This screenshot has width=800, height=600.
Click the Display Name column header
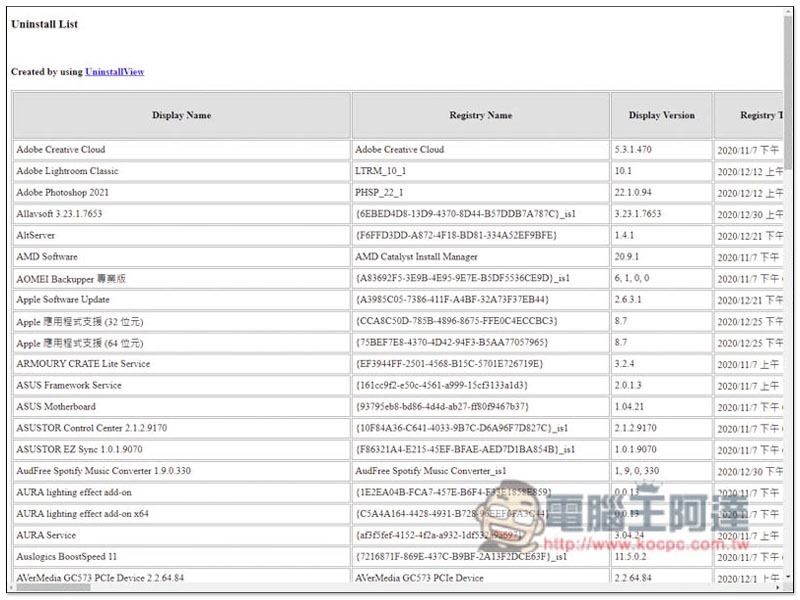[x=182, y=115]
